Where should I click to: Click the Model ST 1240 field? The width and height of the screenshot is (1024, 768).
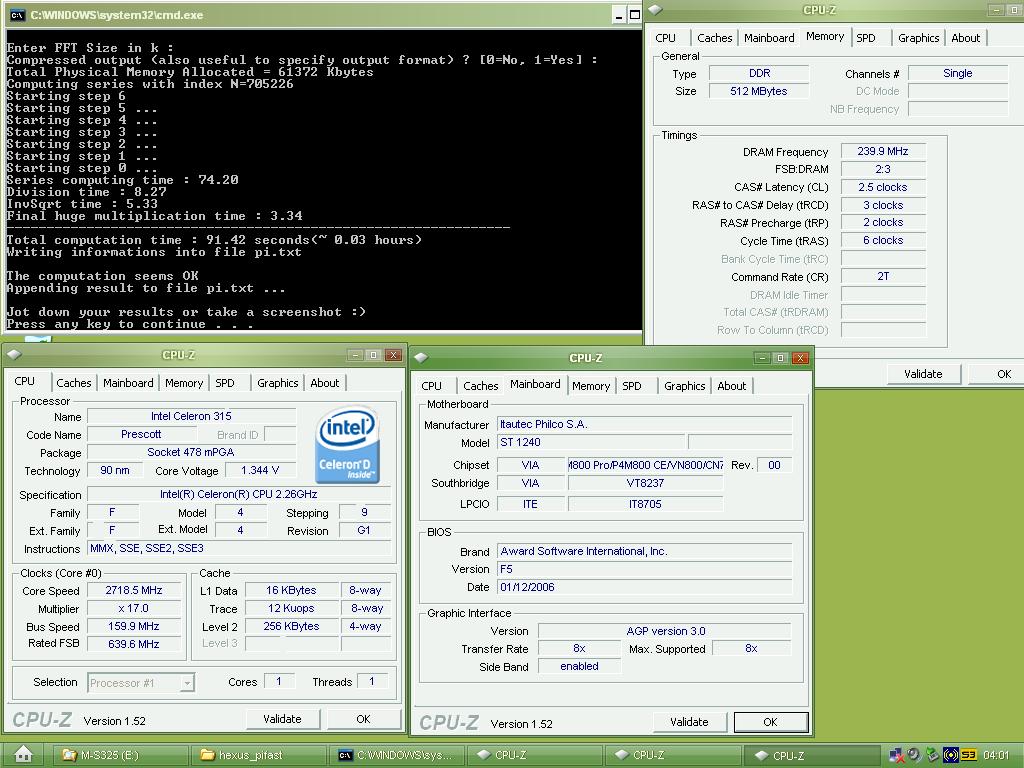point(591,442)
